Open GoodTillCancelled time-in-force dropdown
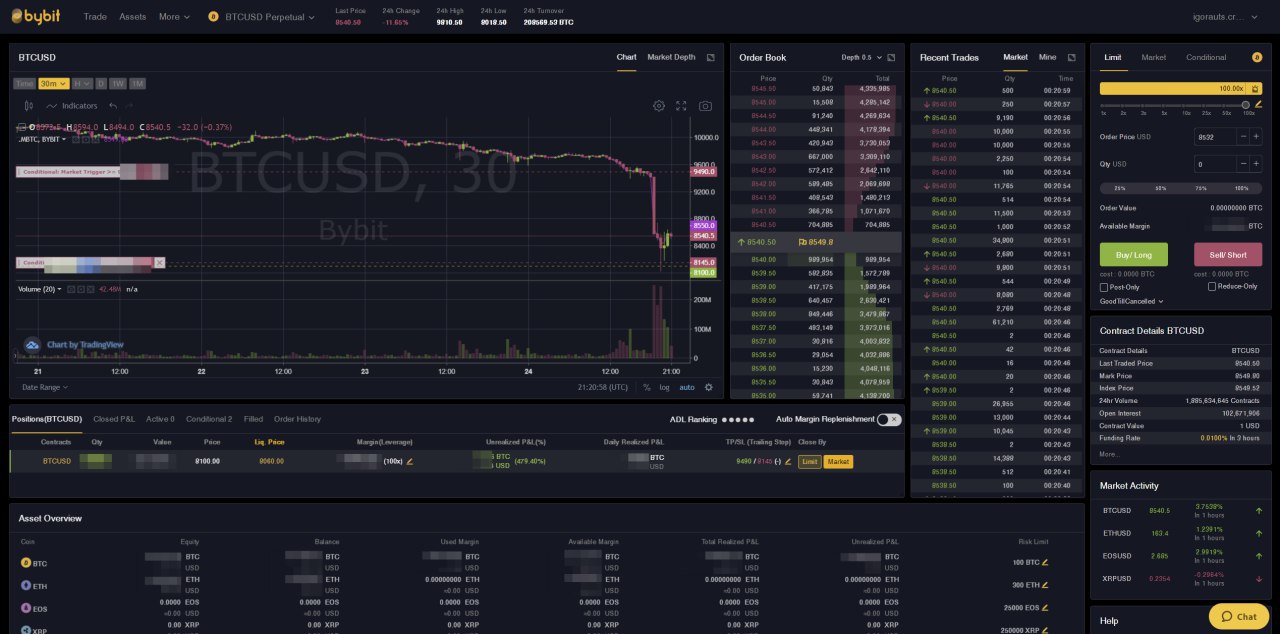This screenshot has height=634, width=1280. (1132, 301)
